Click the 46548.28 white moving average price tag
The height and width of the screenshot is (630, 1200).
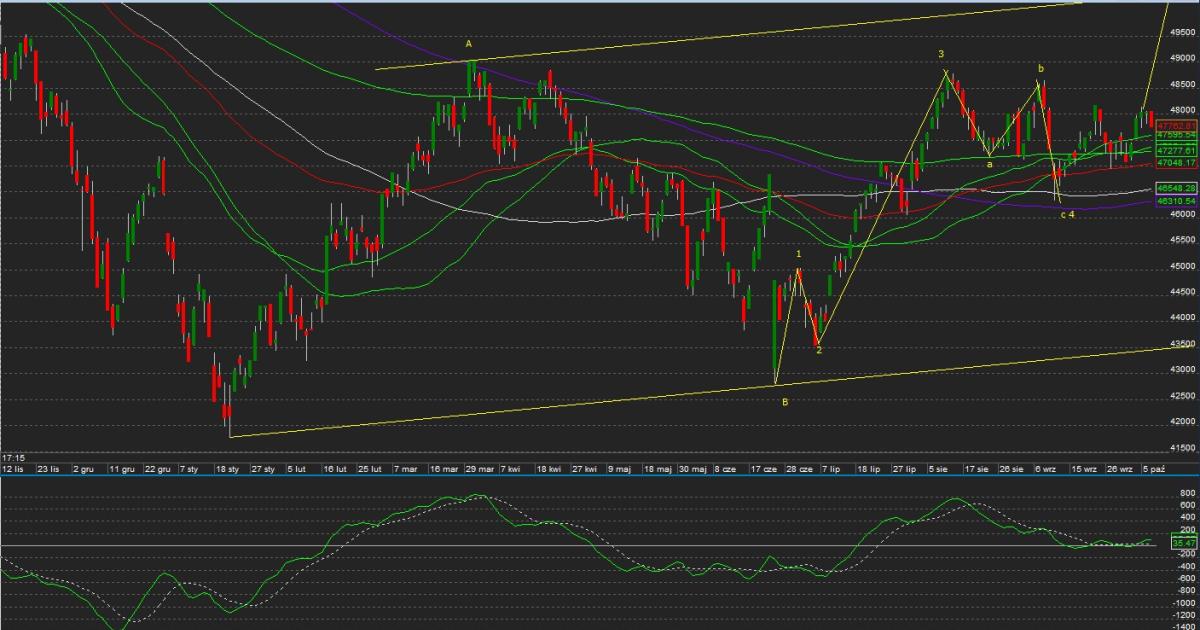tap(1176, 188)
